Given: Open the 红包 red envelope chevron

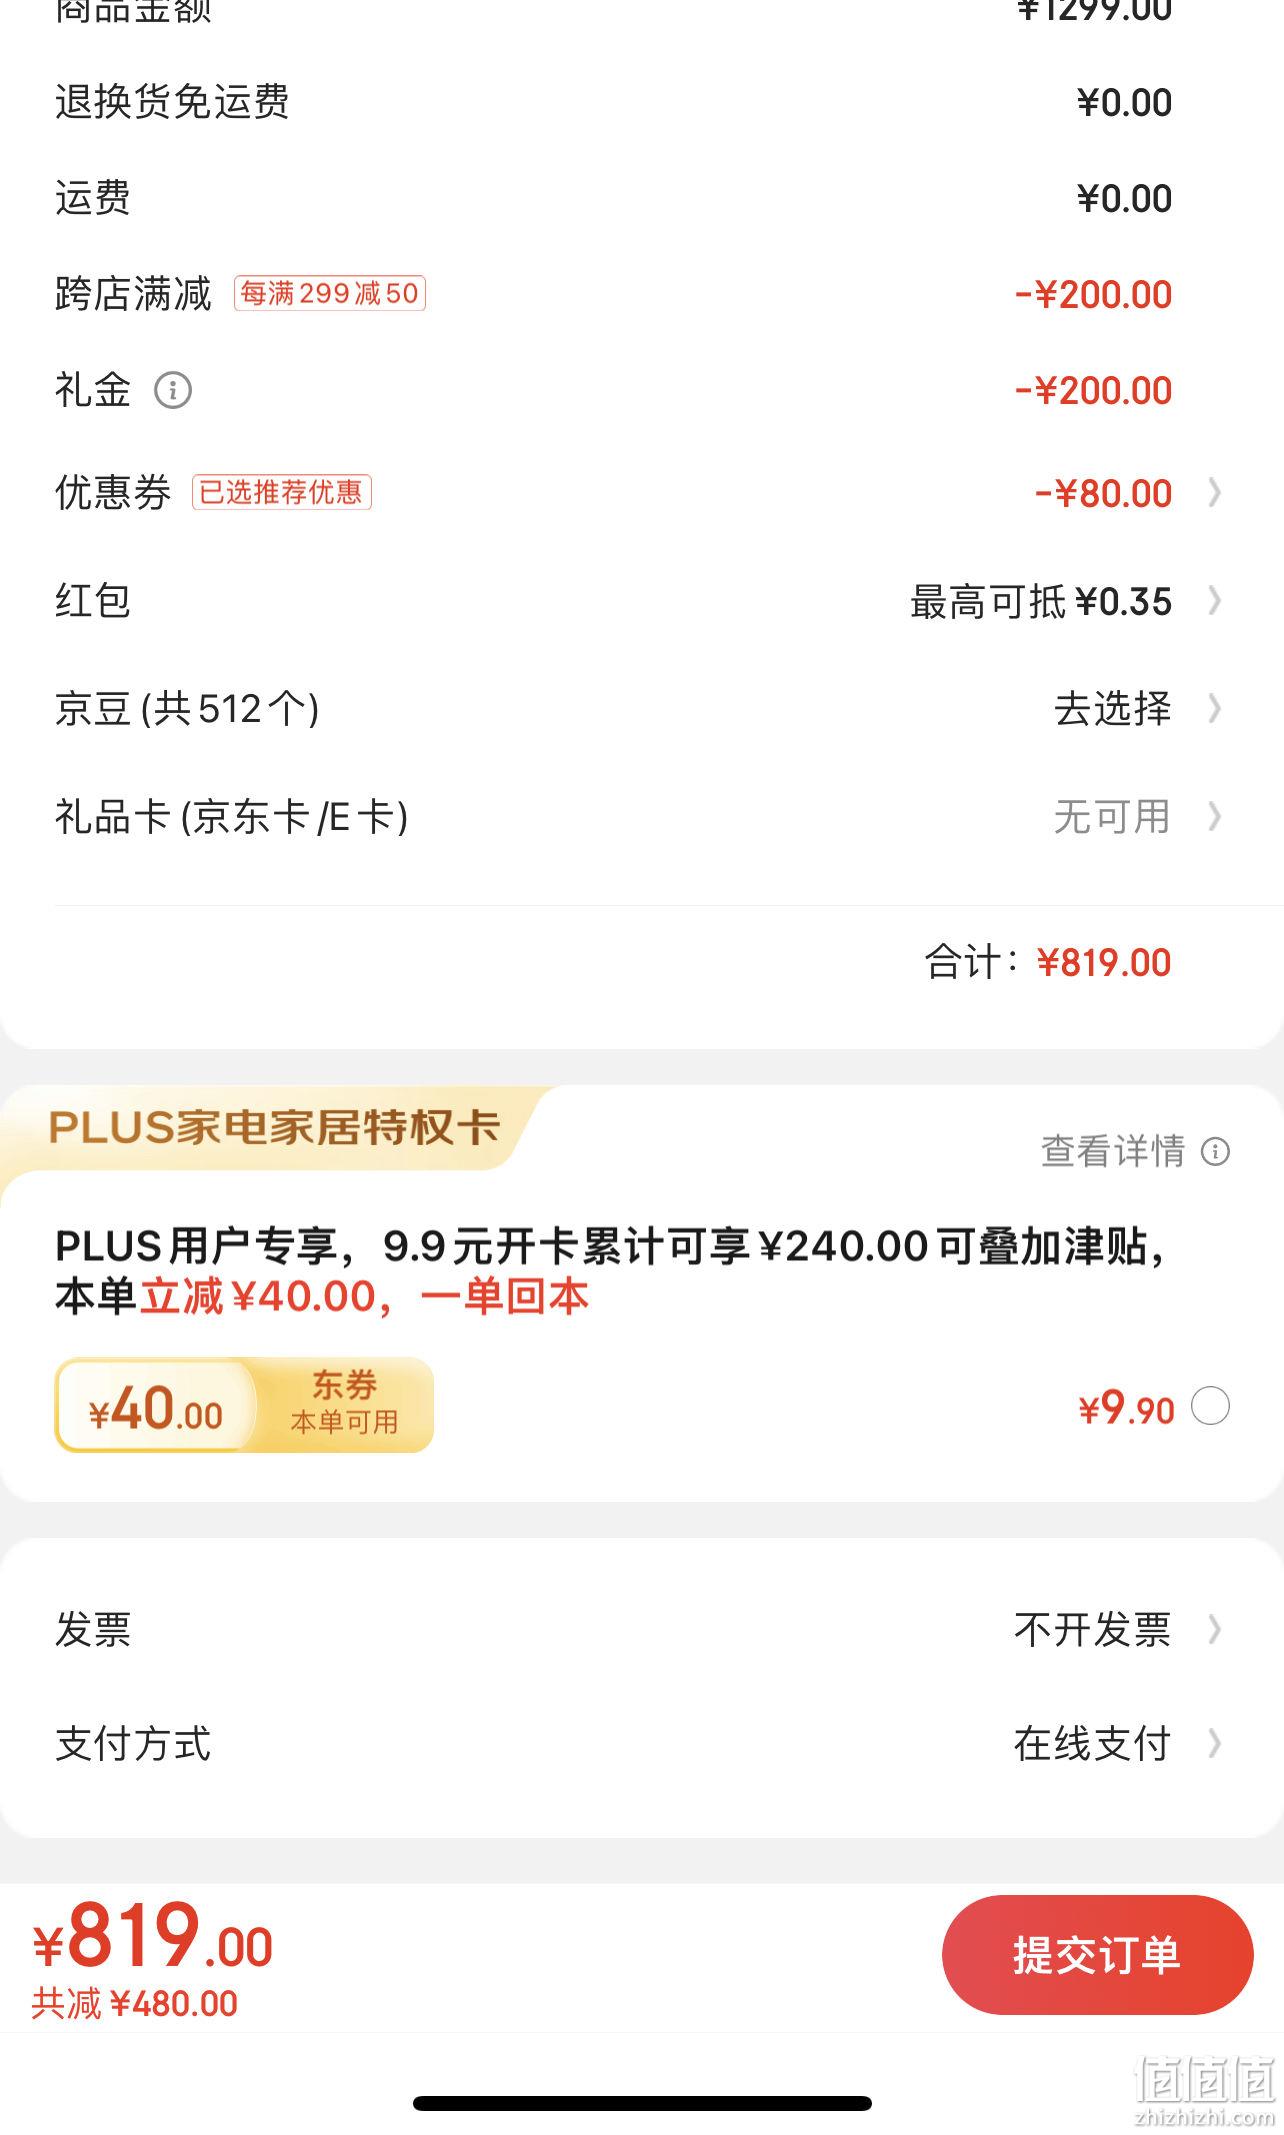Looking at the screenshot, I should (1214, 600).
